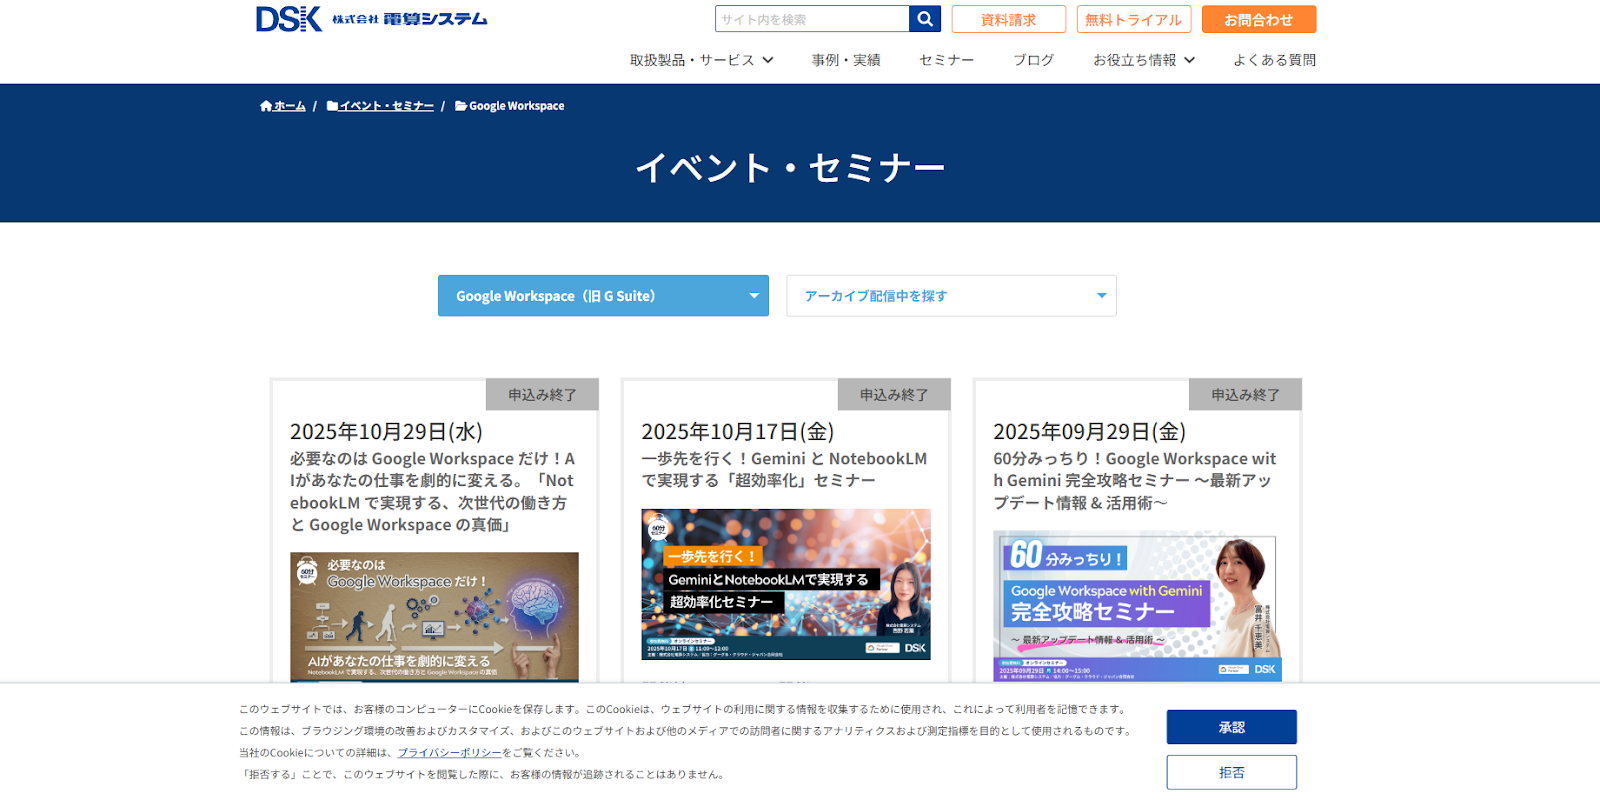Click the brain image thumbnail of October 29 seminar
The height and width of the screenshot is (807, 1600).
point(434,617)
